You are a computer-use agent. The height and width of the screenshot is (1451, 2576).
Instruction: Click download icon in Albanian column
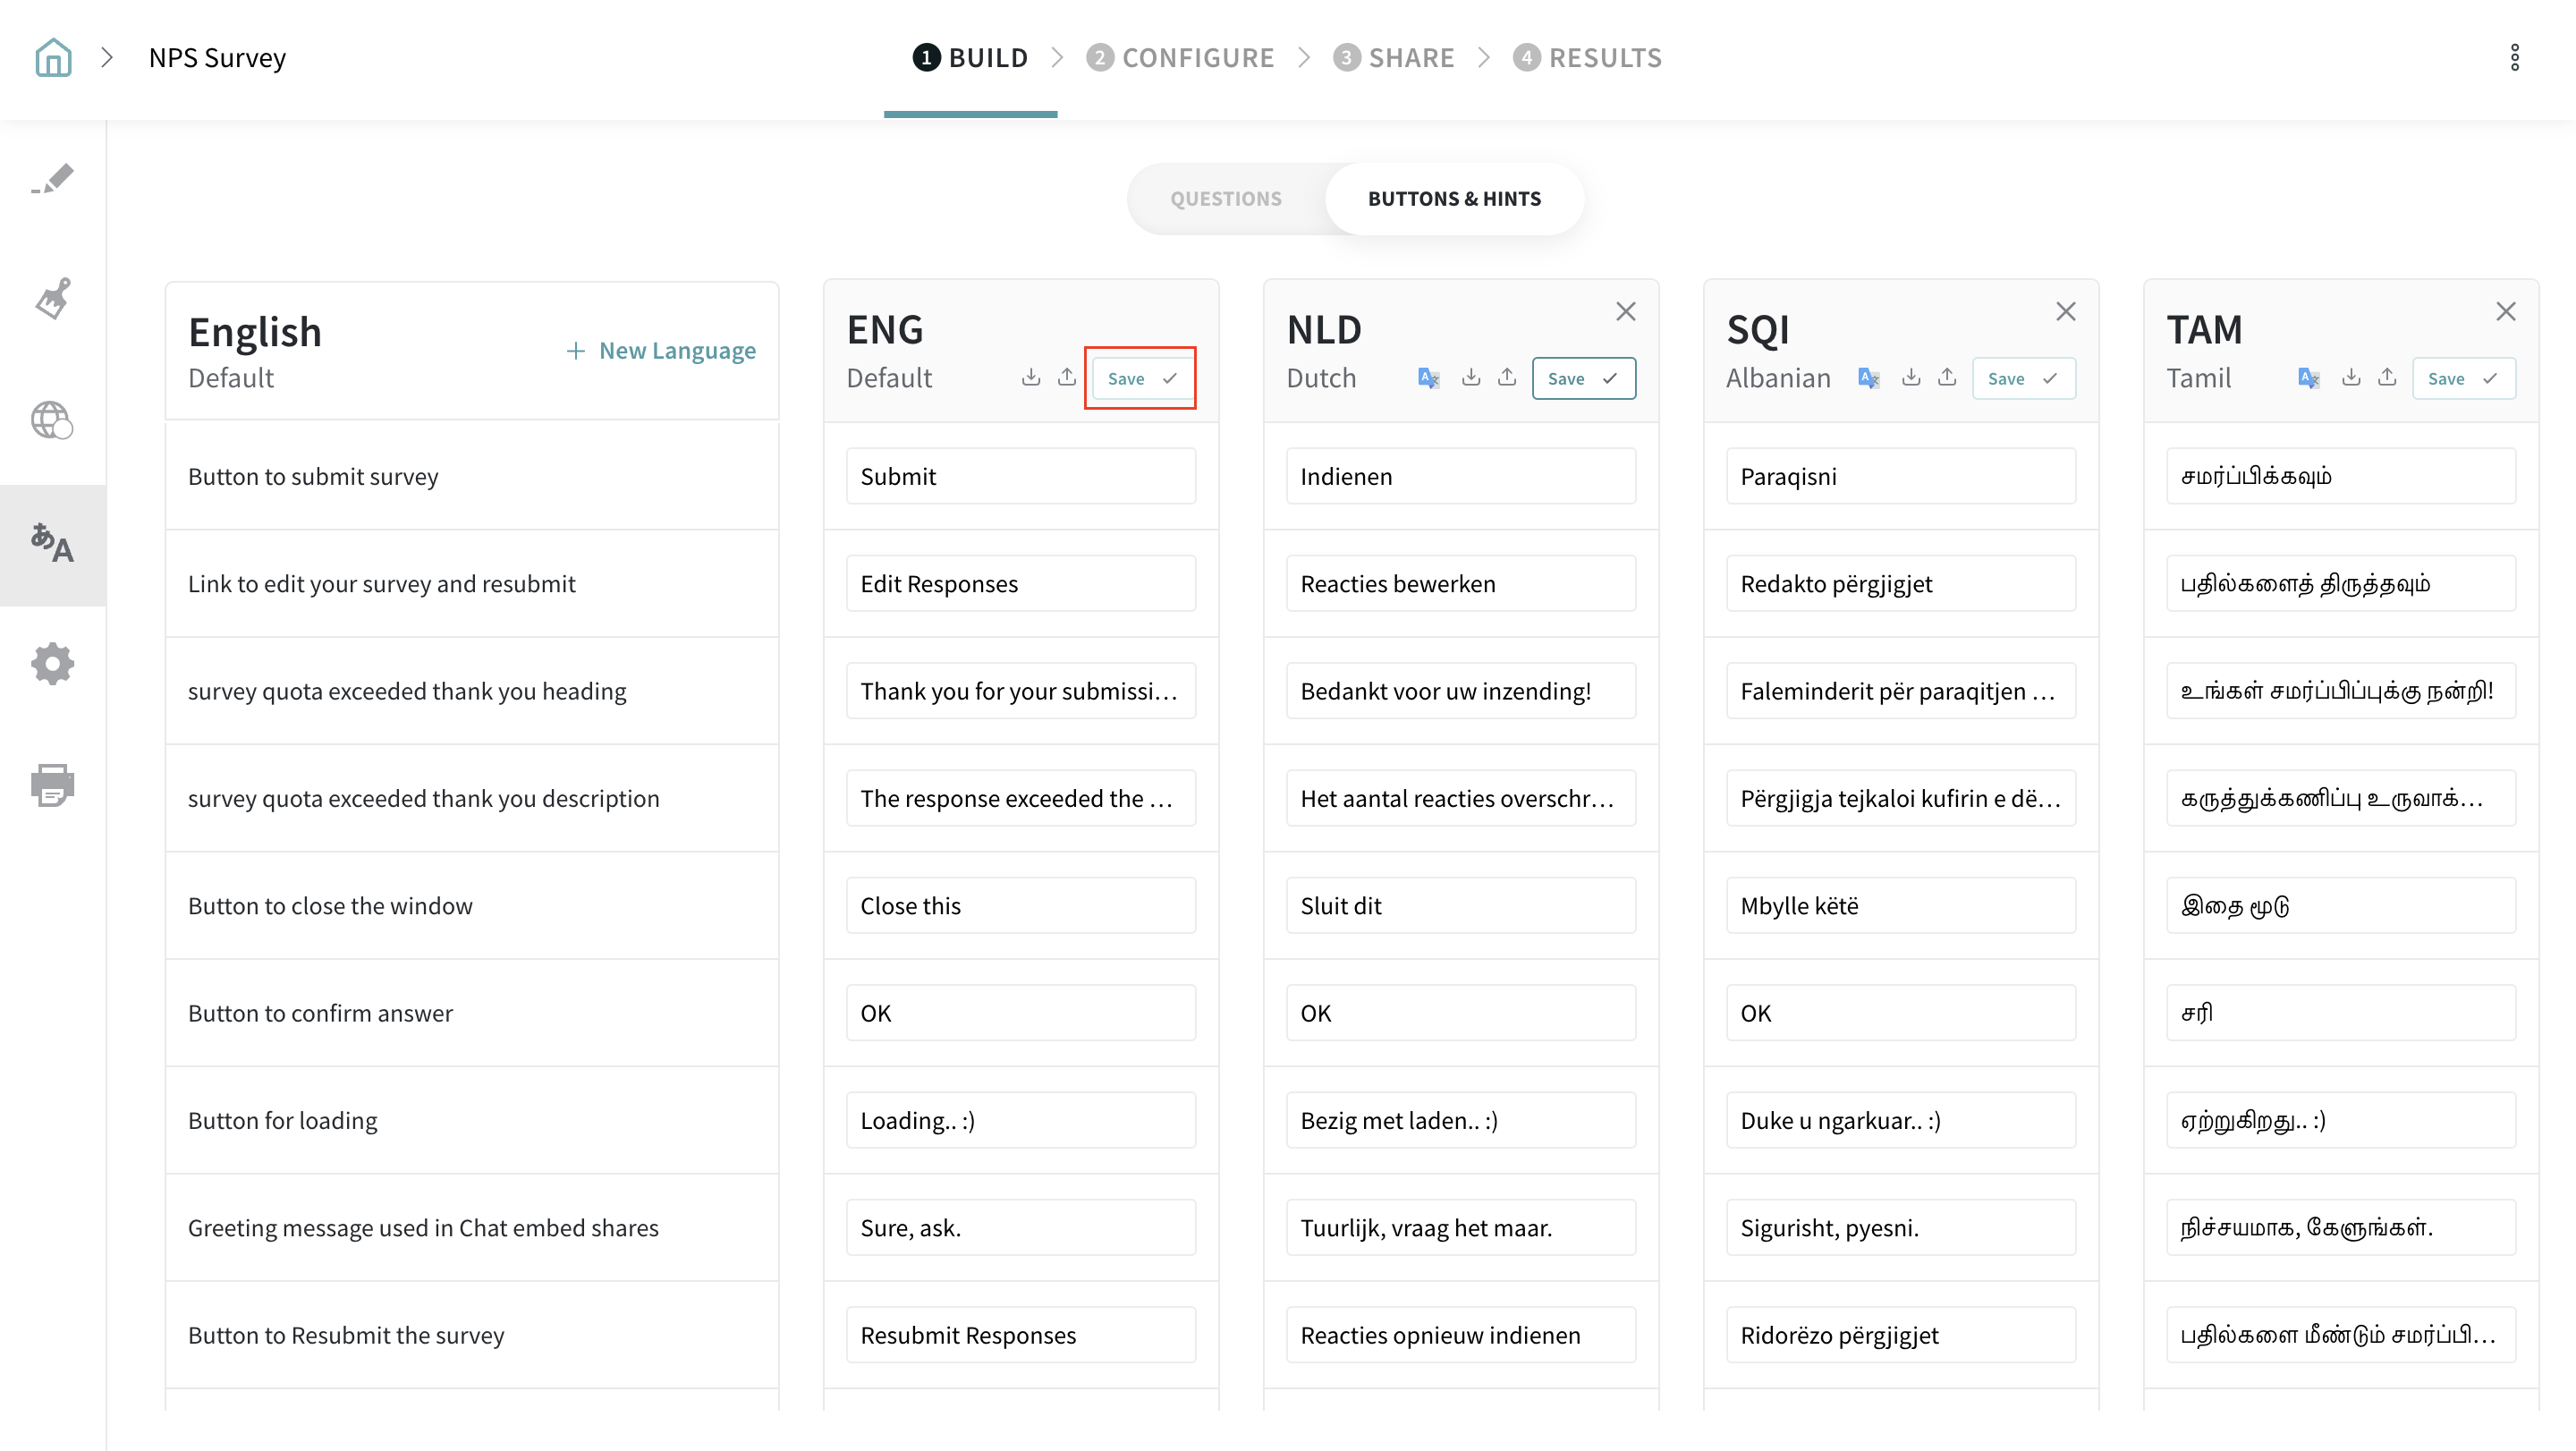pos(1910,377)
